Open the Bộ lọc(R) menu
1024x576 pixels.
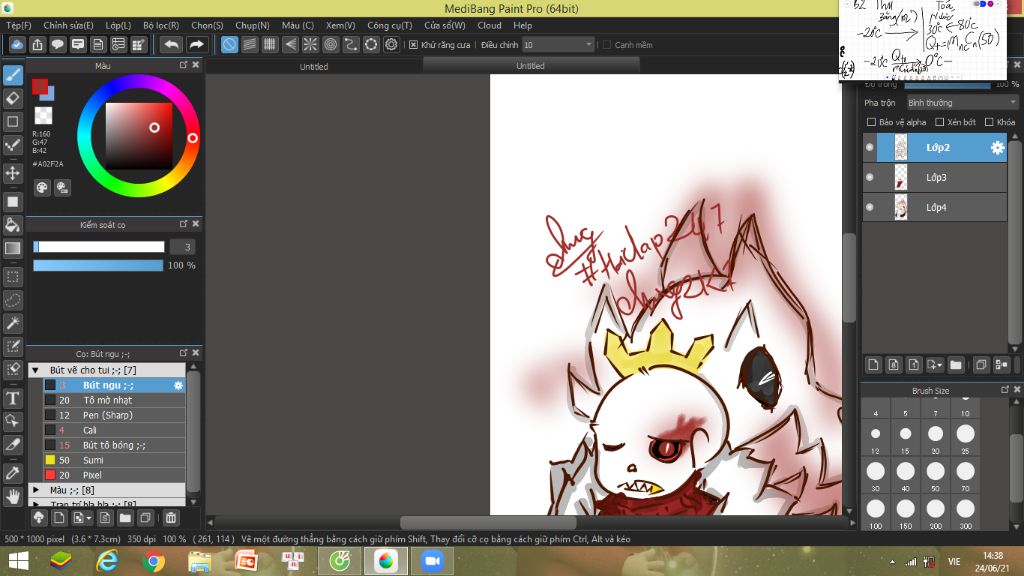[x=161, y=25]
